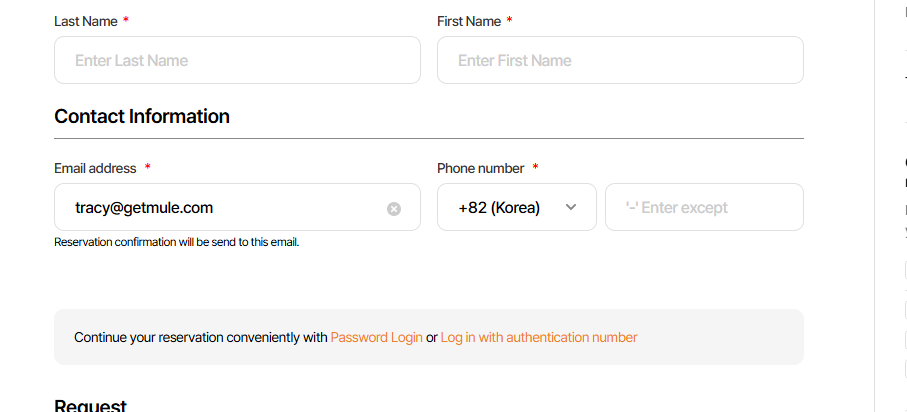Click the Request section heading
This screenshot has height=412, width=907.
[x=90, y=405]
